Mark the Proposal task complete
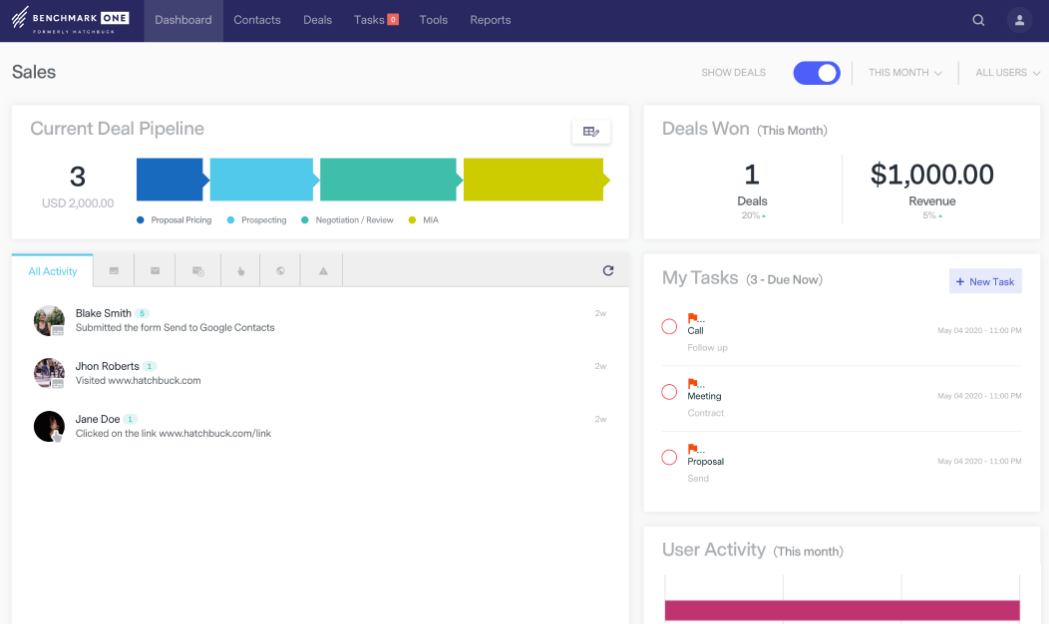 tap(669, 457)
